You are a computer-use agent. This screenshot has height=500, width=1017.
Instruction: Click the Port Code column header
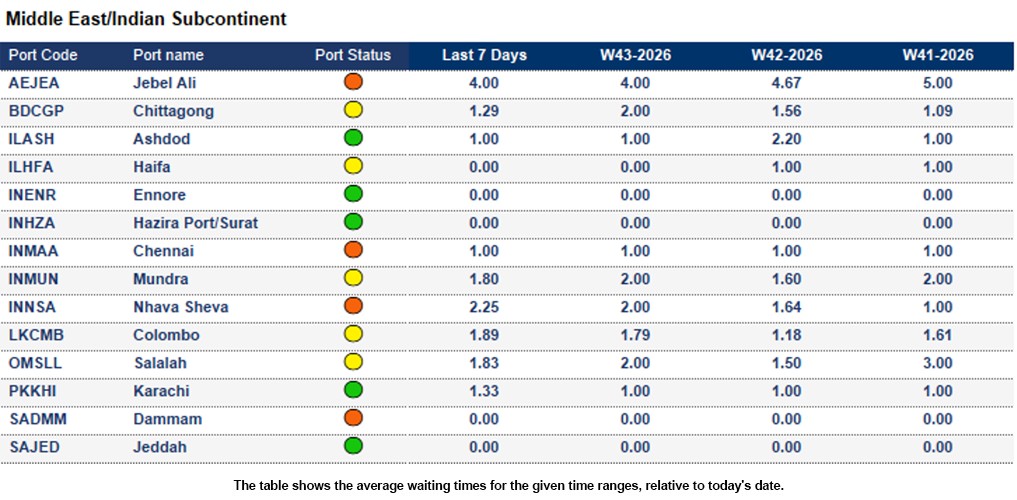coord(43,56)
